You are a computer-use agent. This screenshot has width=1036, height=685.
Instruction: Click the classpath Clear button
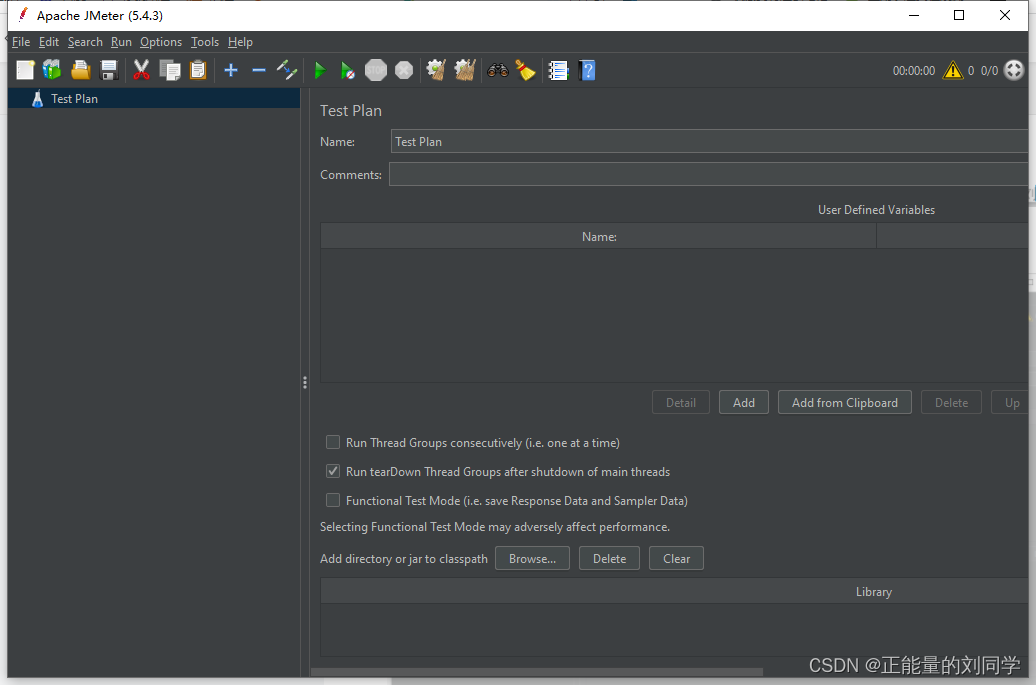point(677,558)
